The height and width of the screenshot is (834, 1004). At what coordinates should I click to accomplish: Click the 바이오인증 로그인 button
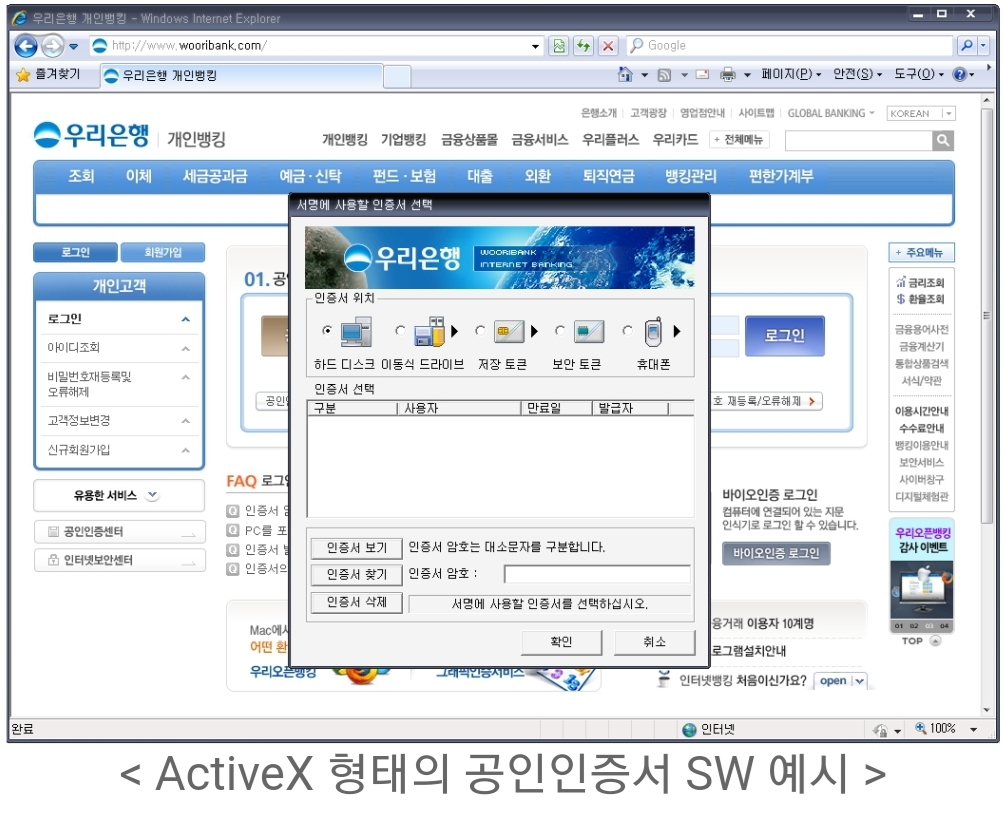tap(776, 554)
